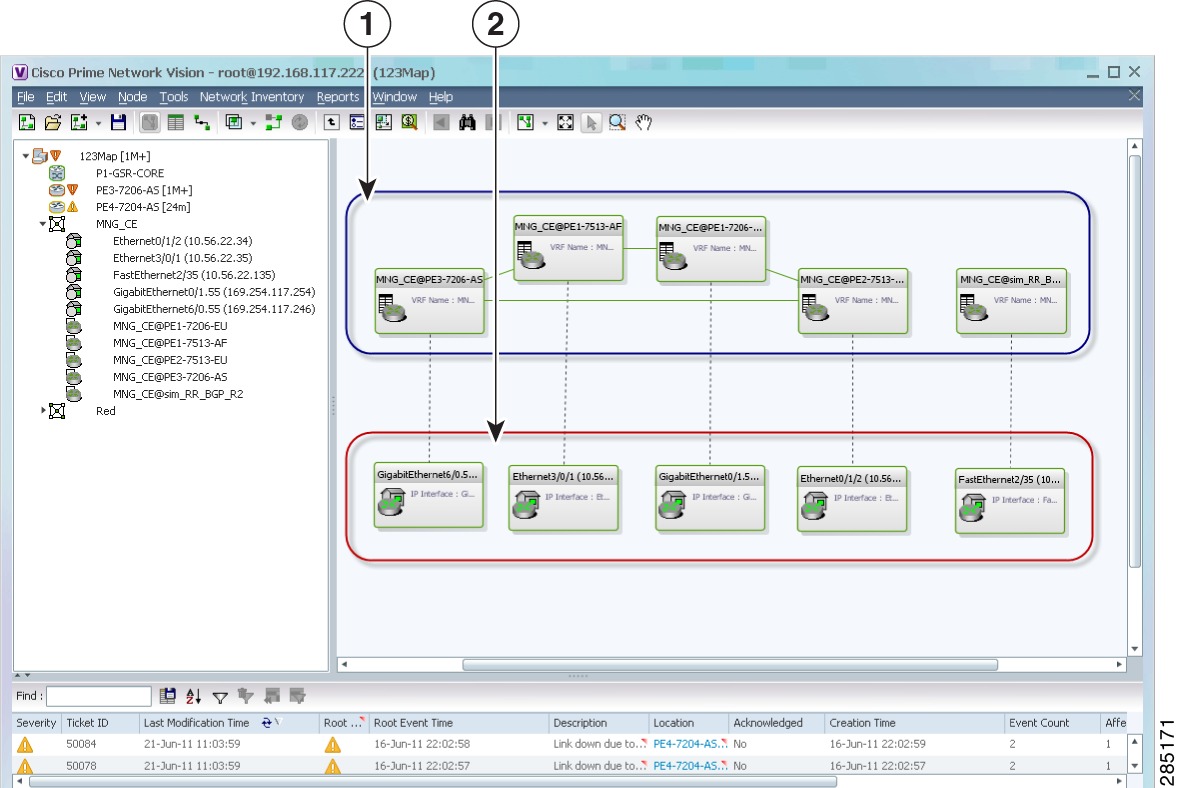The image size is (1179, 788).
Task: Click the Save as Image icon
Action: click(x=383, y=123)
